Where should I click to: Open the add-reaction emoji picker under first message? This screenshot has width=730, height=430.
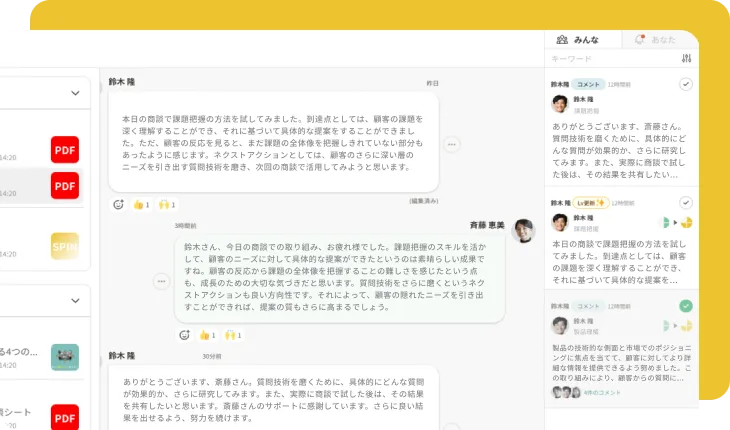click(118, 204)
